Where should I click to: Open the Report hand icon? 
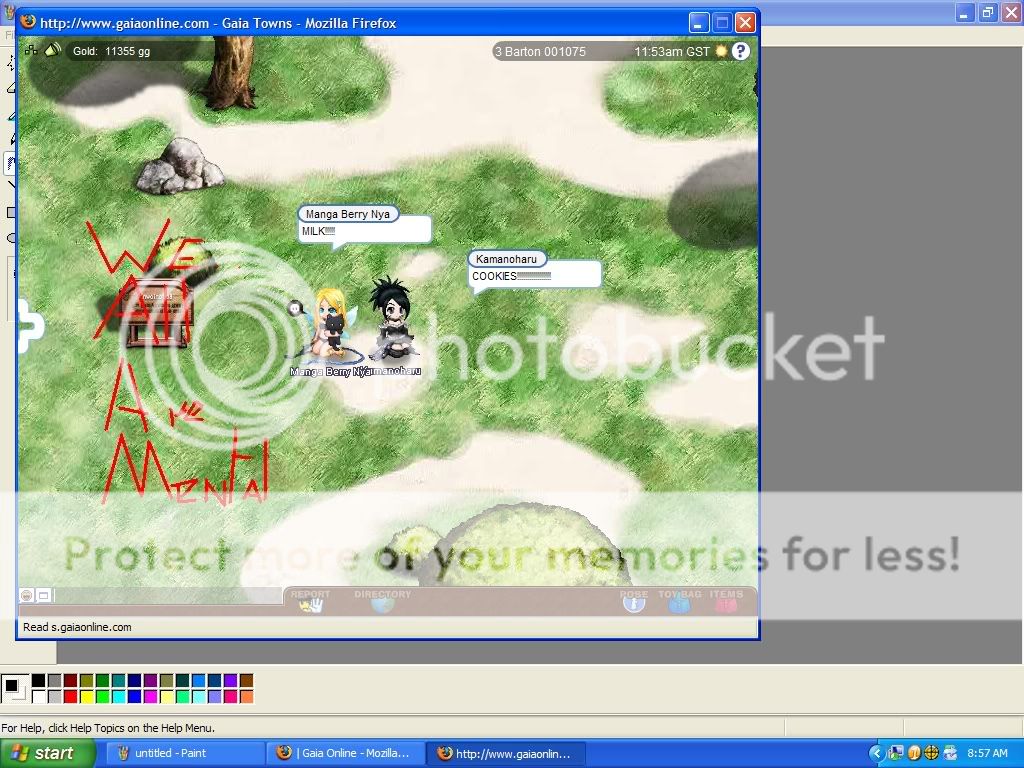click(x=311, y=602)
